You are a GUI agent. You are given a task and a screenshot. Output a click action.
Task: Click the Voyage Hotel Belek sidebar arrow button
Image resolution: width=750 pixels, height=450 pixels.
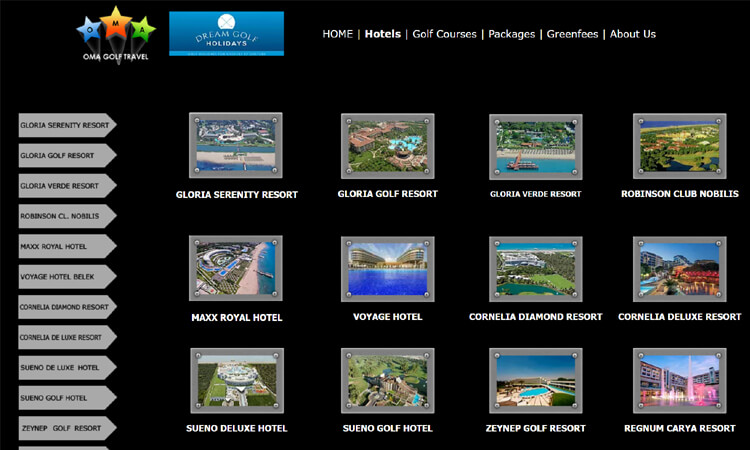tap(67, 277)
